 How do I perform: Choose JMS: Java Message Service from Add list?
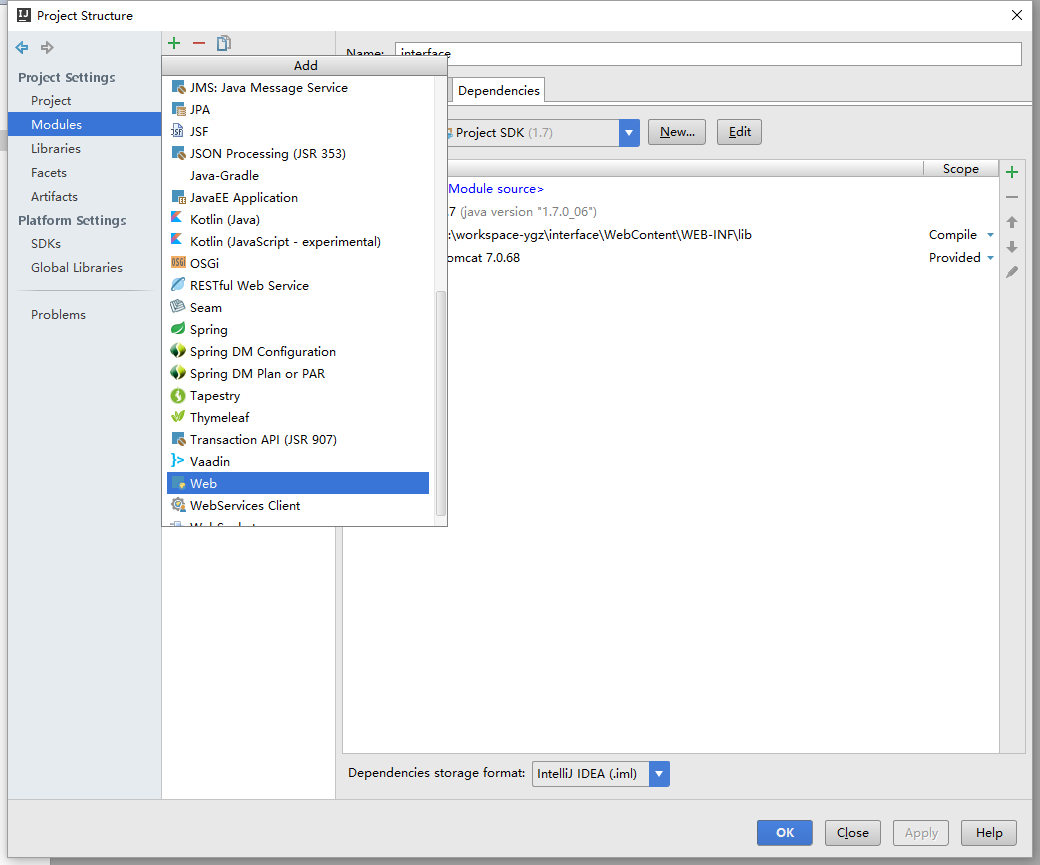click(298, 88)
